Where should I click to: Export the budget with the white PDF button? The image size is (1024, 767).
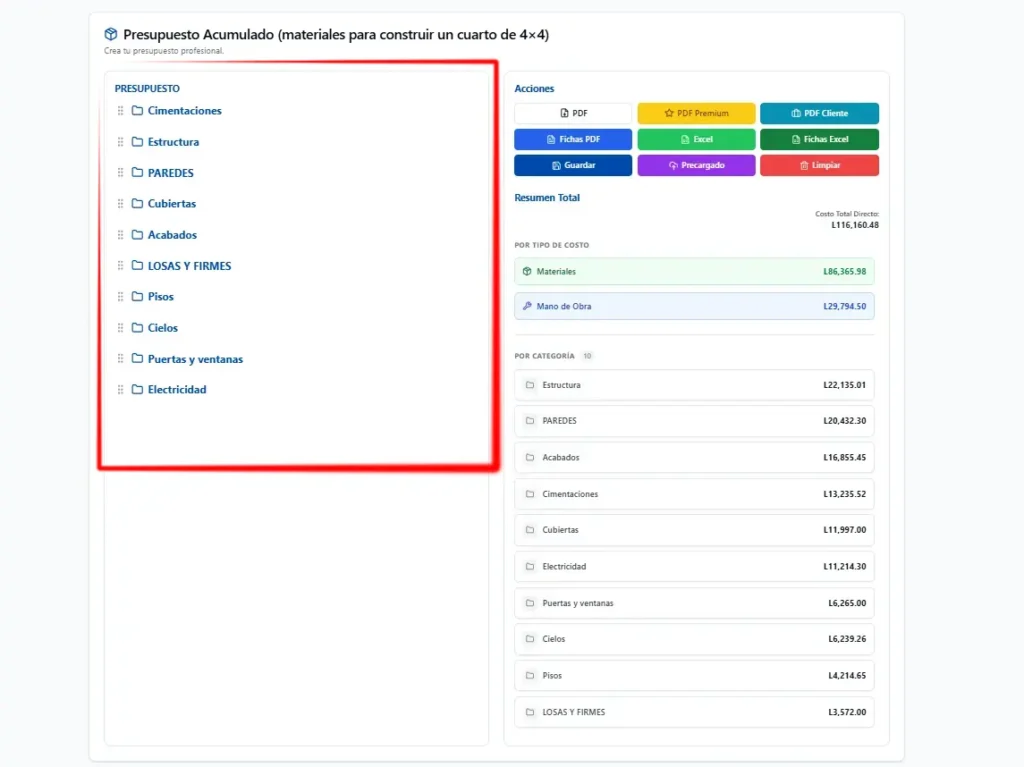click(x=573, y=113)
